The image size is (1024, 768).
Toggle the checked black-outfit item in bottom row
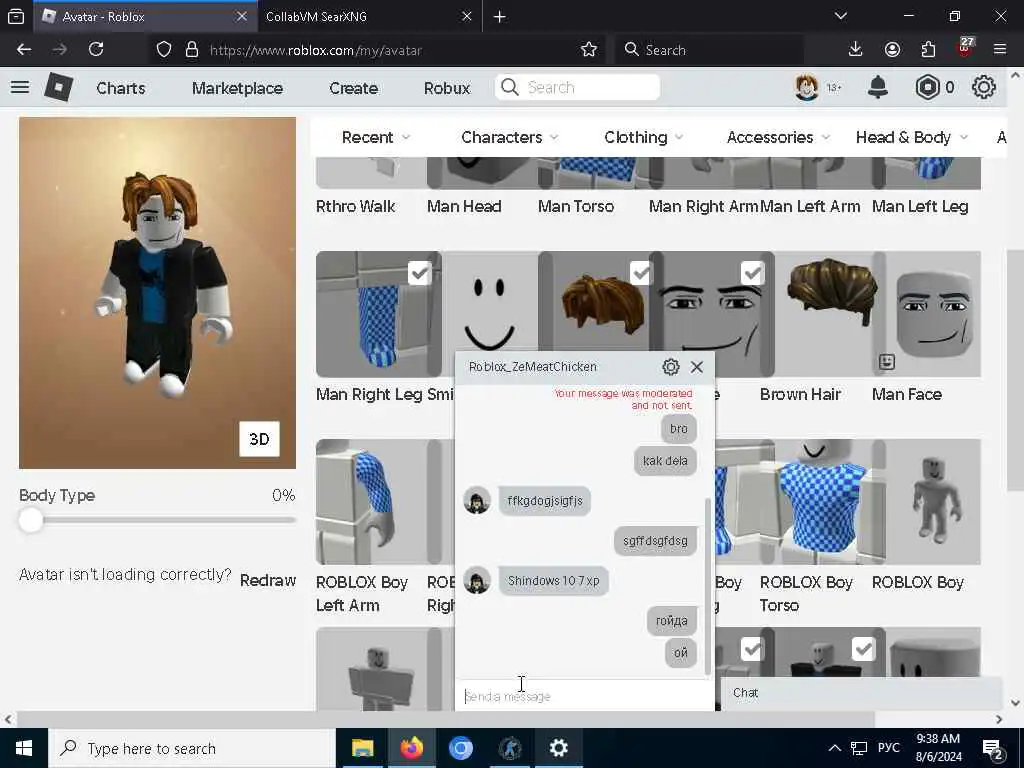coord(863,649)
